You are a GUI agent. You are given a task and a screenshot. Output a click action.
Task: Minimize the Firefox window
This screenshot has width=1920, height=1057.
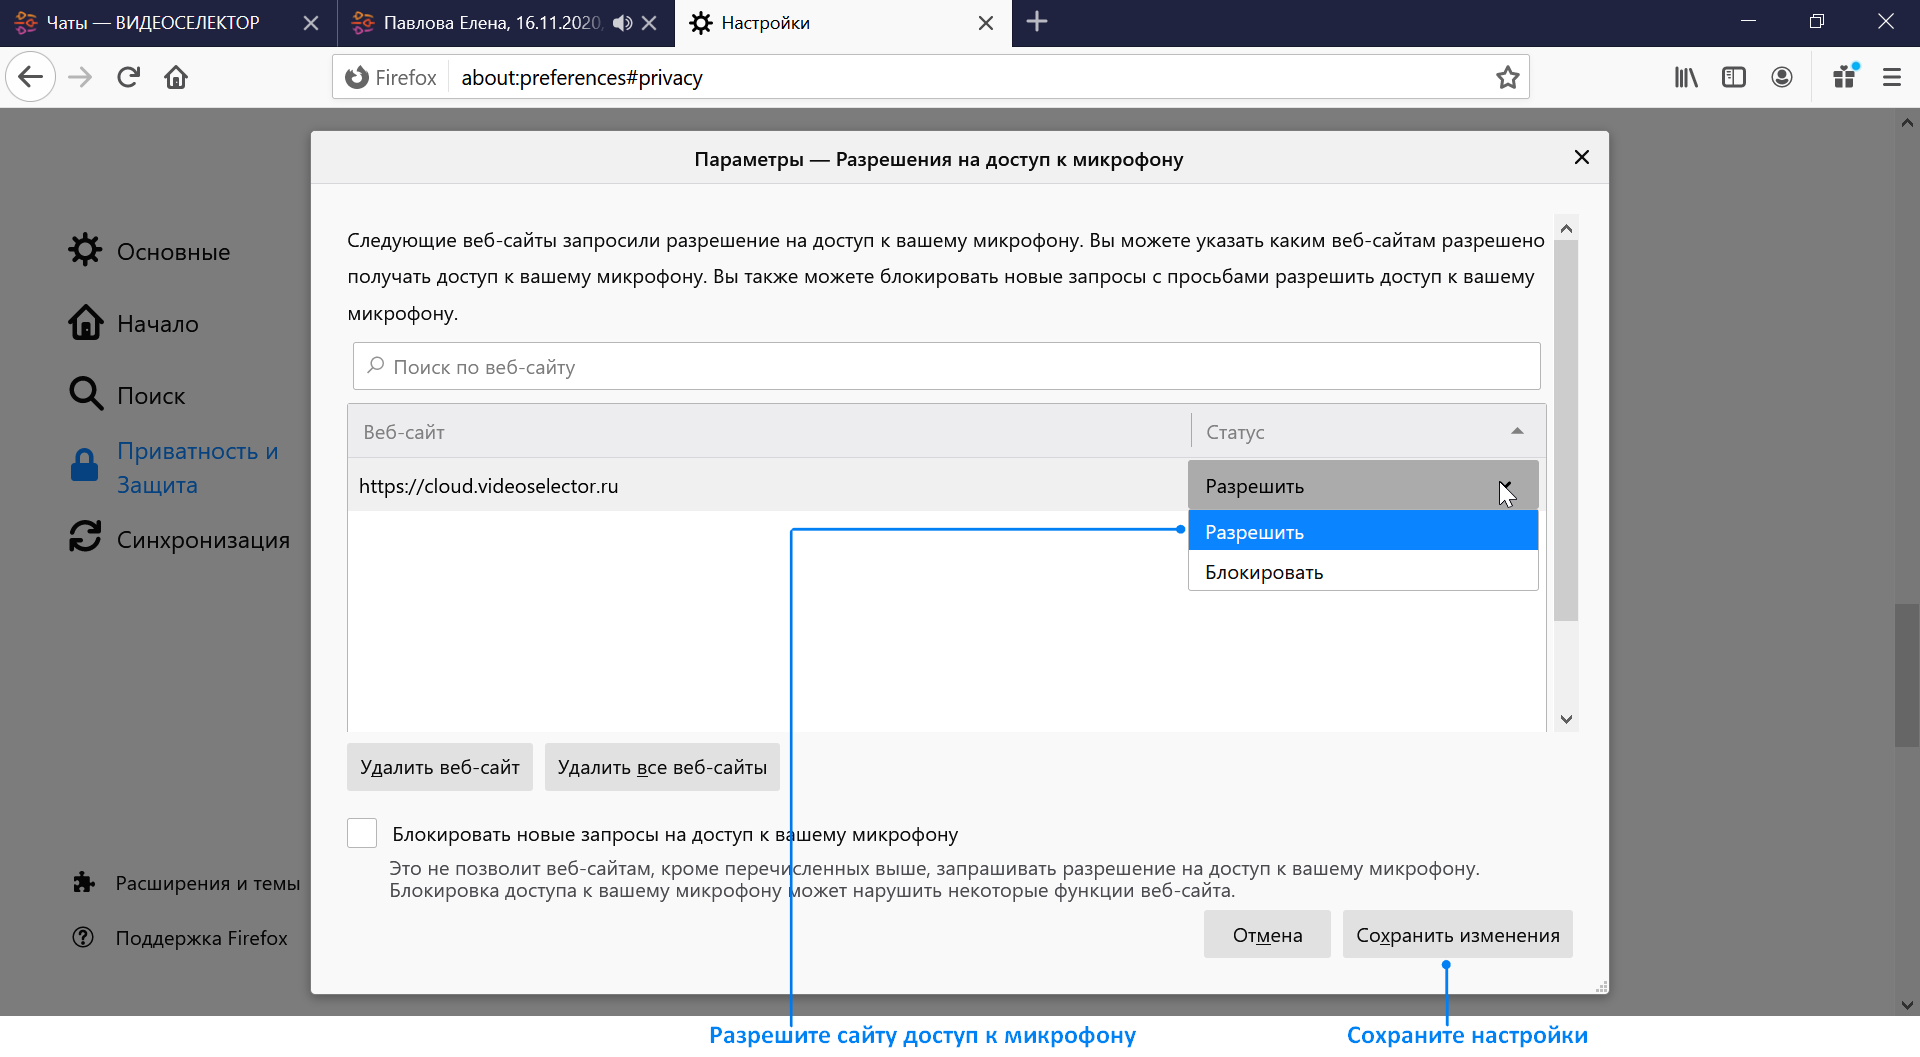click(x=1748, y=21)
